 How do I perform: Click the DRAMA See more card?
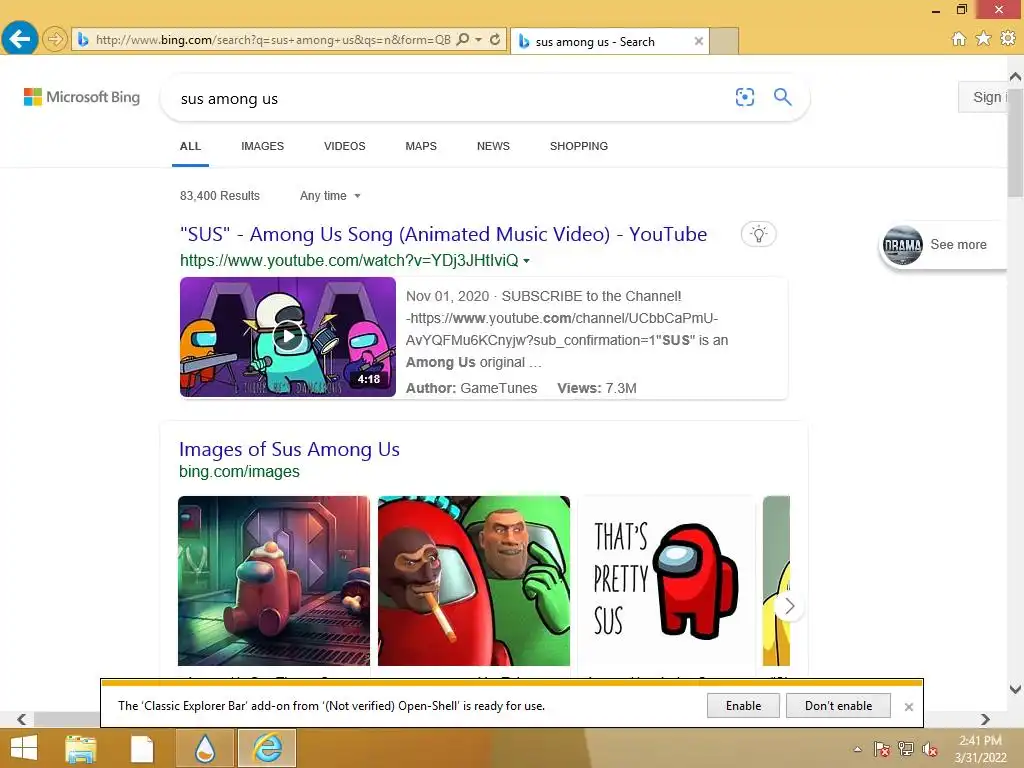(944, 245)
